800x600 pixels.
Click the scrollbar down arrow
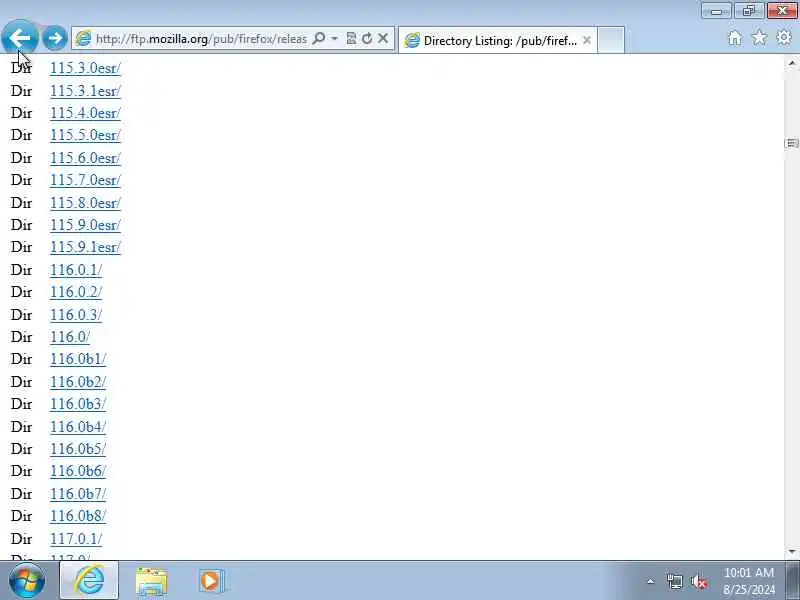pyautogui.click(x=792, y=552)
